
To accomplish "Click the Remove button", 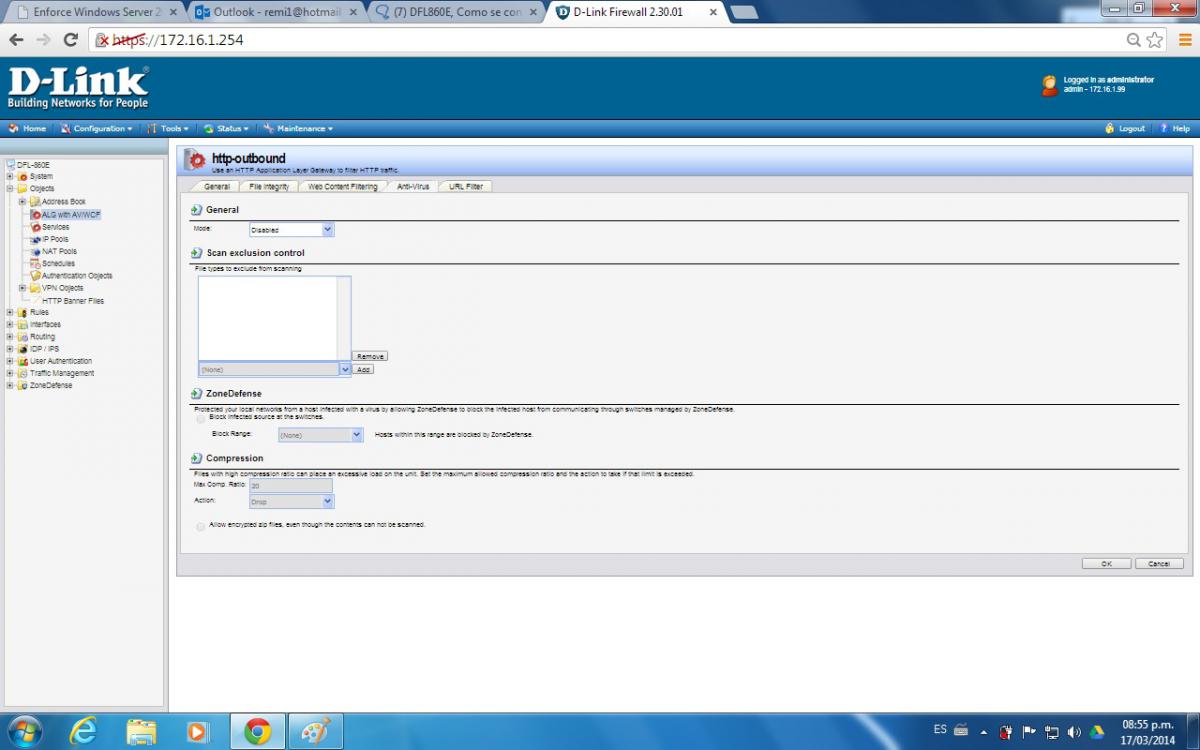I will pos(370,356).
